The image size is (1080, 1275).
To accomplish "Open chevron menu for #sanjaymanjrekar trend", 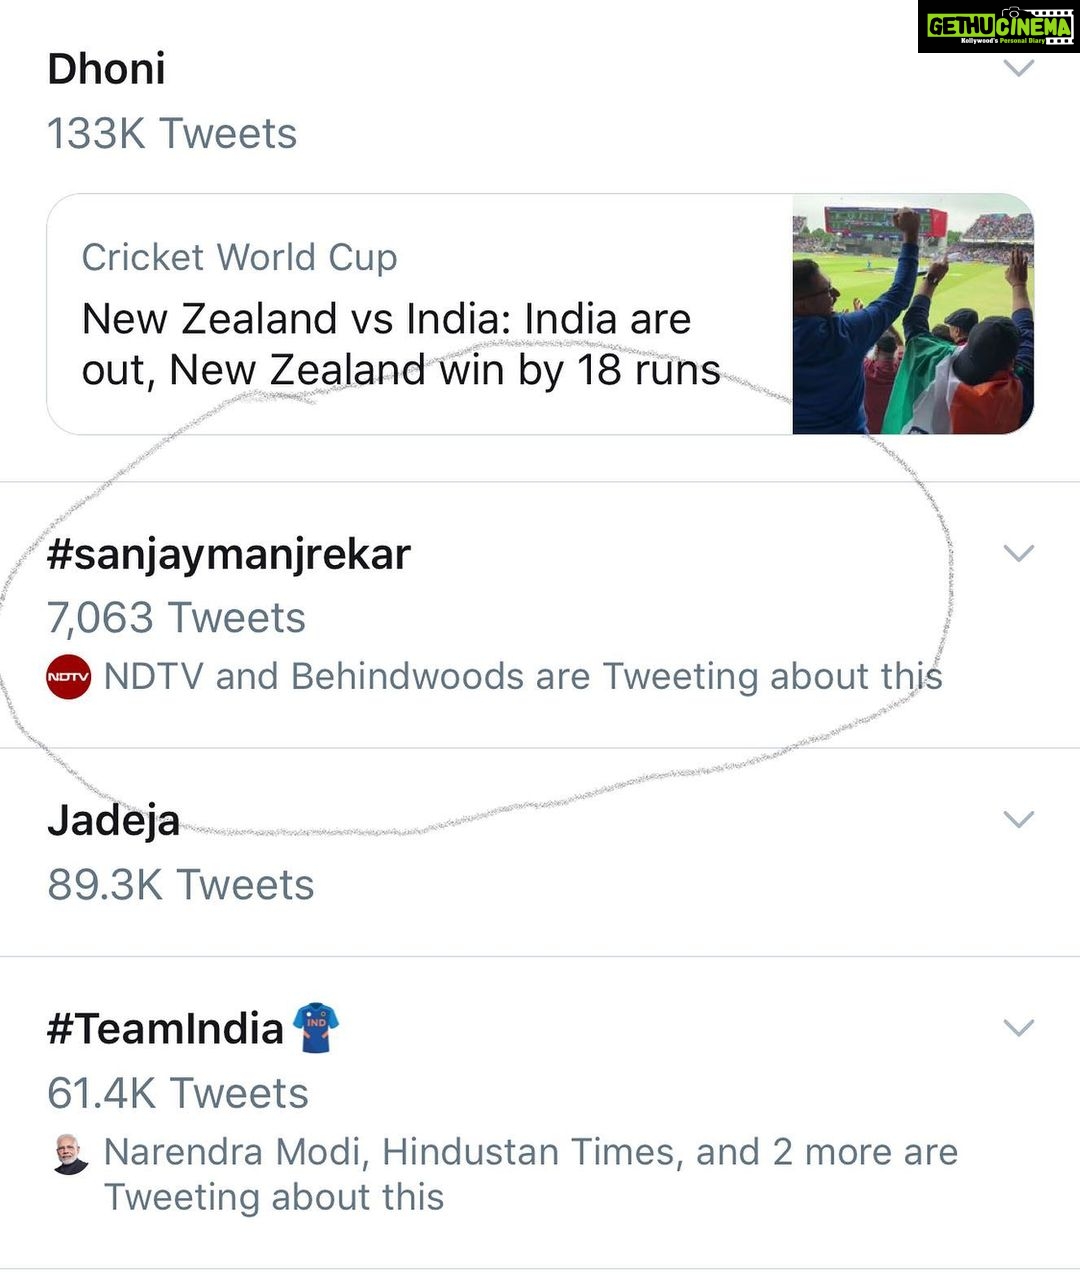I will click(x=1018, y=553).
